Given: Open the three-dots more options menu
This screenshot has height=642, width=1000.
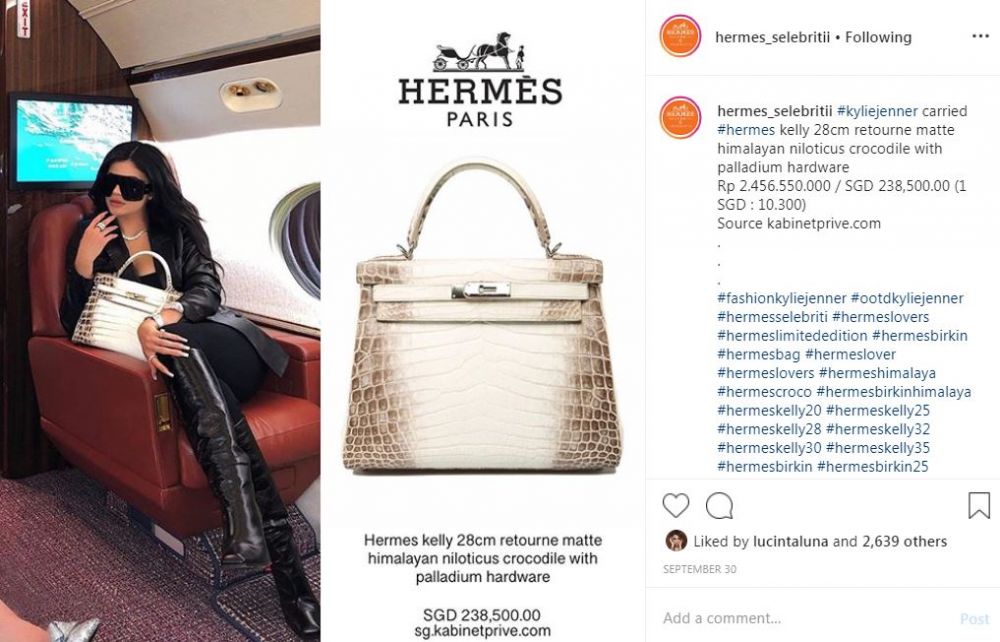Looking at the screenshot, I should [x=980, y=36].
